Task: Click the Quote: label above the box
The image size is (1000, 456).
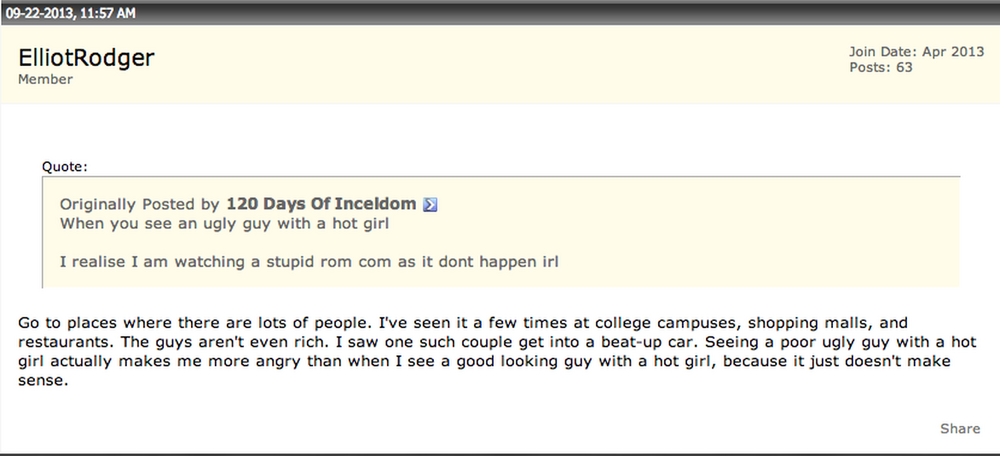Action: click(x=64, y=167)
